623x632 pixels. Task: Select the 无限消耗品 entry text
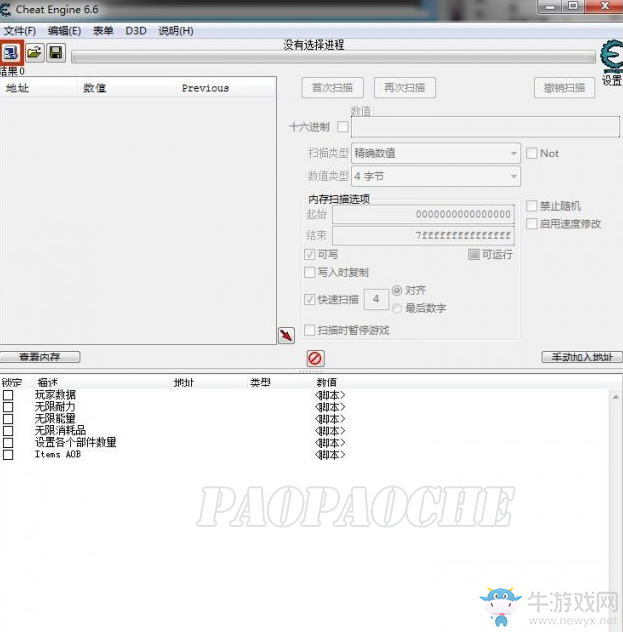pos(60,430)
